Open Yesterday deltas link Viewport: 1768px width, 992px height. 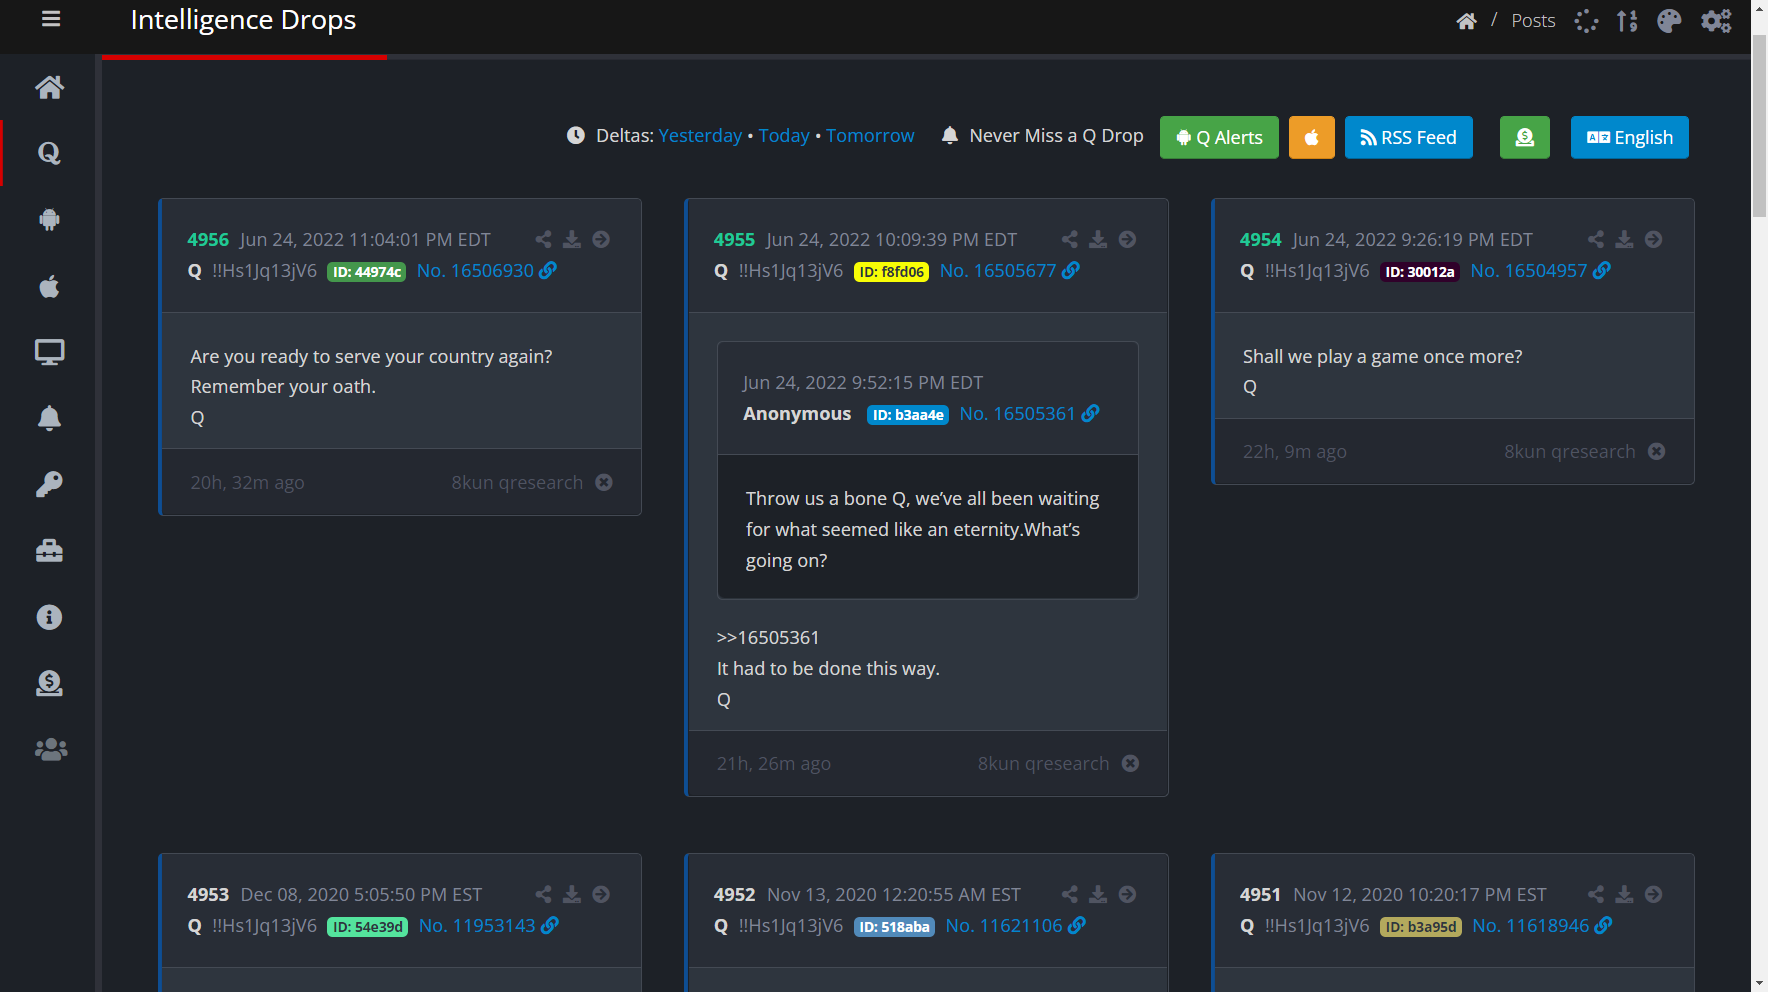(700, 135)
